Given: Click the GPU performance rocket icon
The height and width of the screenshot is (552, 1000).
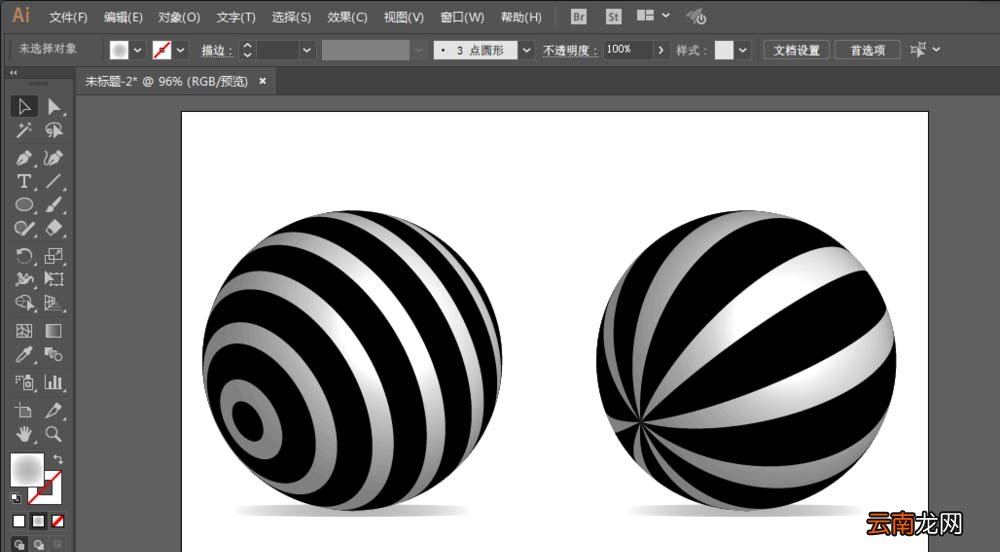Looking at the screenshot, I should [x=696, y=17].
